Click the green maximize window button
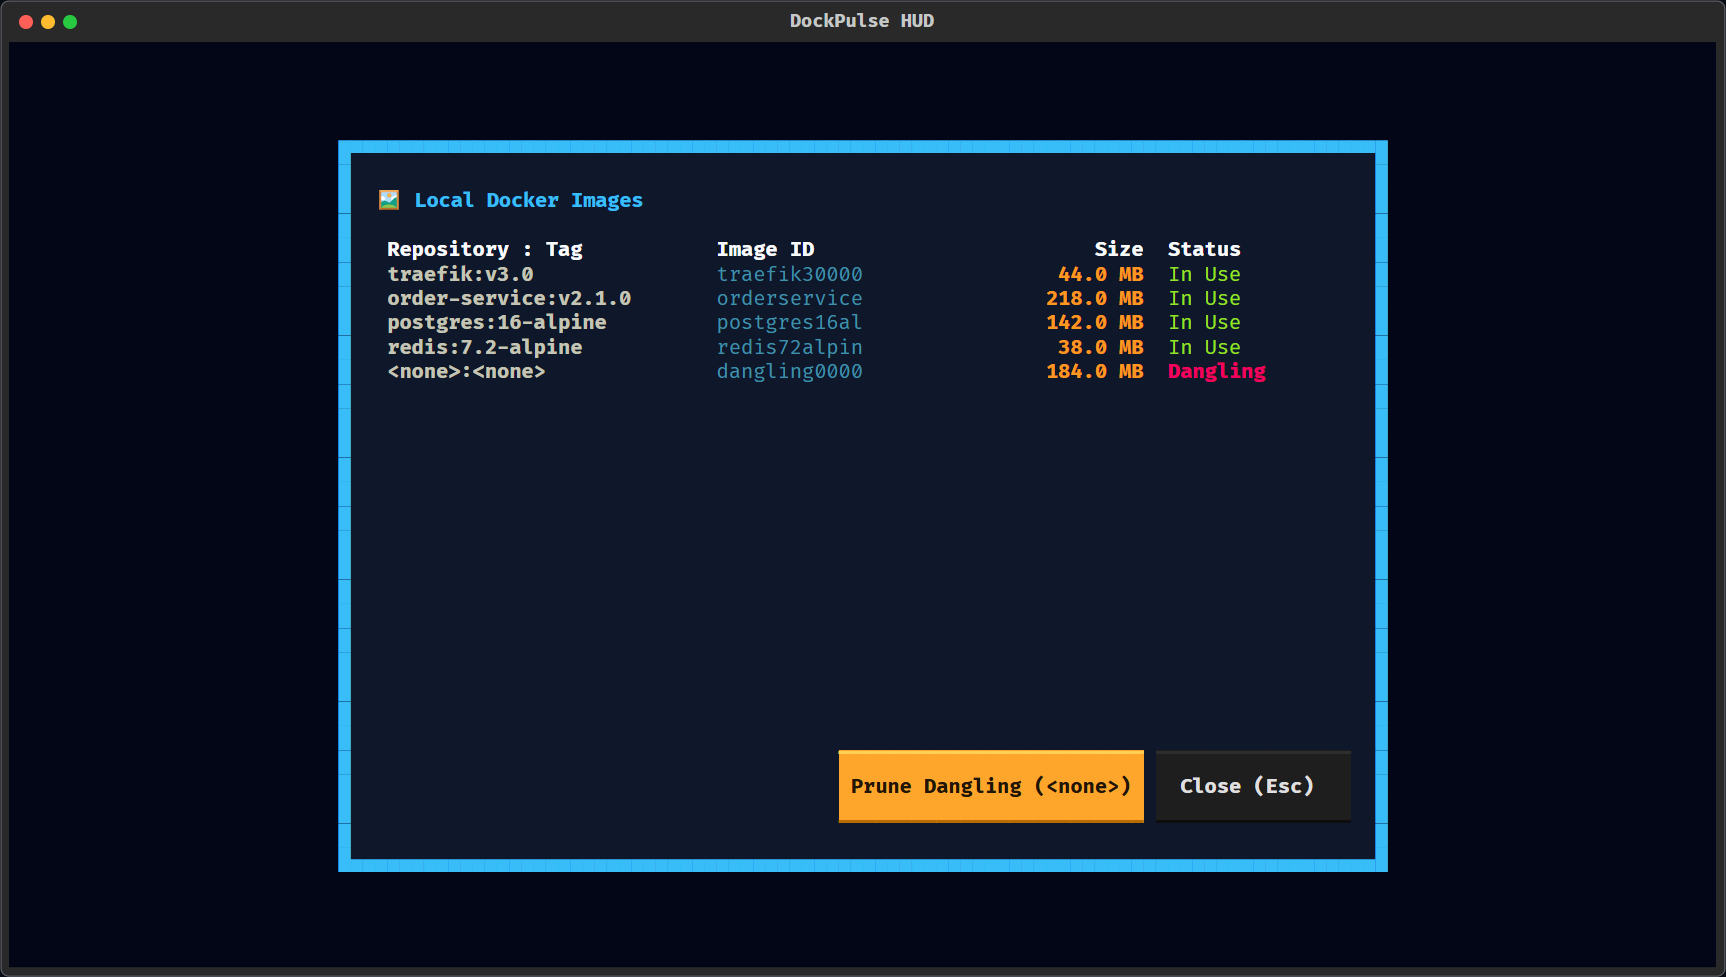The width and height of the screenshot is (1726, 977). 70,22
